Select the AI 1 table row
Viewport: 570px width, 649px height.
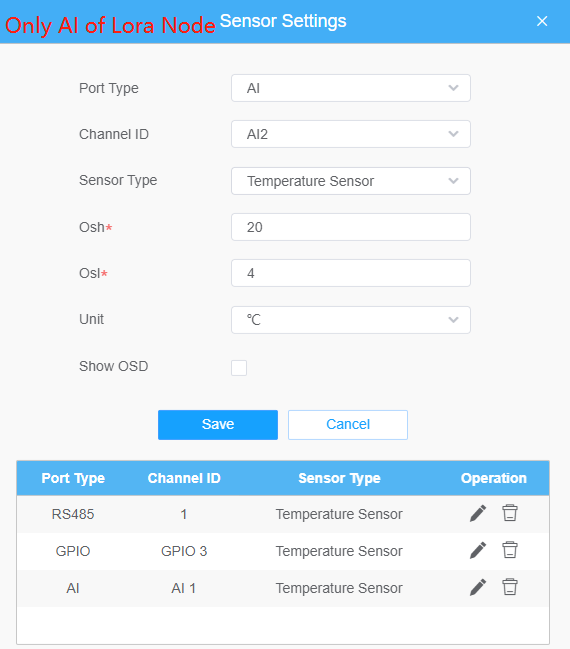pyautogui.click(x=283, y=588)
